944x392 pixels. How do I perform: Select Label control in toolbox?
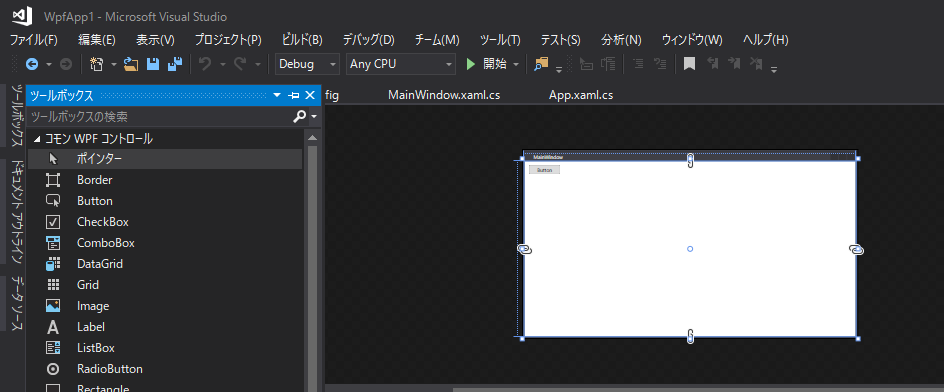point(164,327)
